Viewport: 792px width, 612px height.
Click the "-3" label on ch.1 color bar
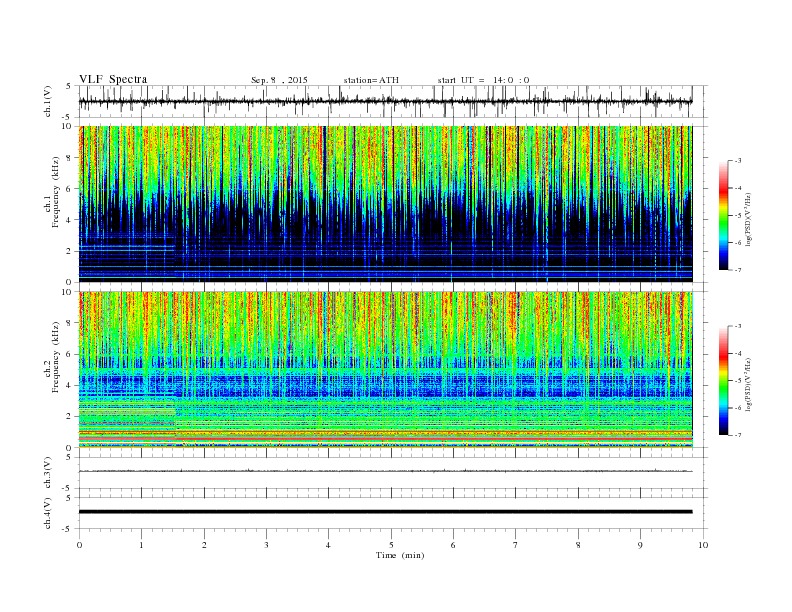[x=737, y=161]
